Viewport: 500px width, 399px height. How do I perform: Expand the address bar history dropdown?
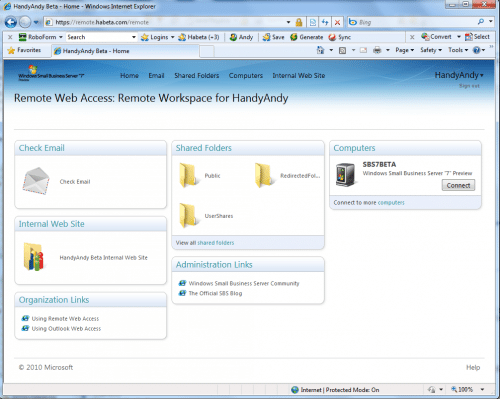[x=289, y=22]
